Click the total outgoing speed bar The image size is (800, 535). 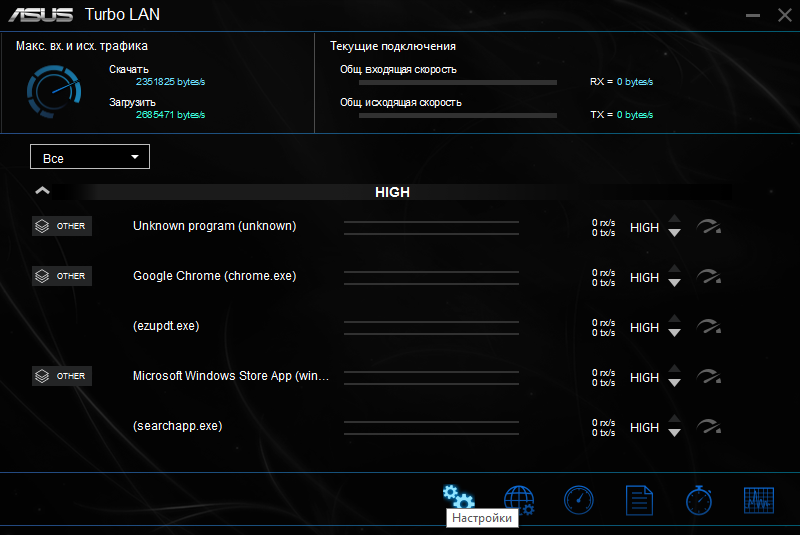point(458,116)
